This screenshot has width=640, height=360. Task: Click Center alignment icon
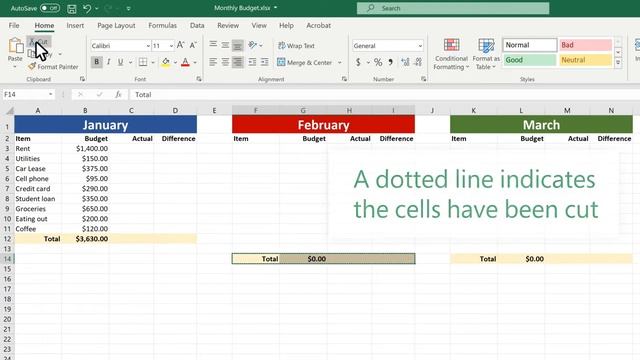click(x=225, y=62)
